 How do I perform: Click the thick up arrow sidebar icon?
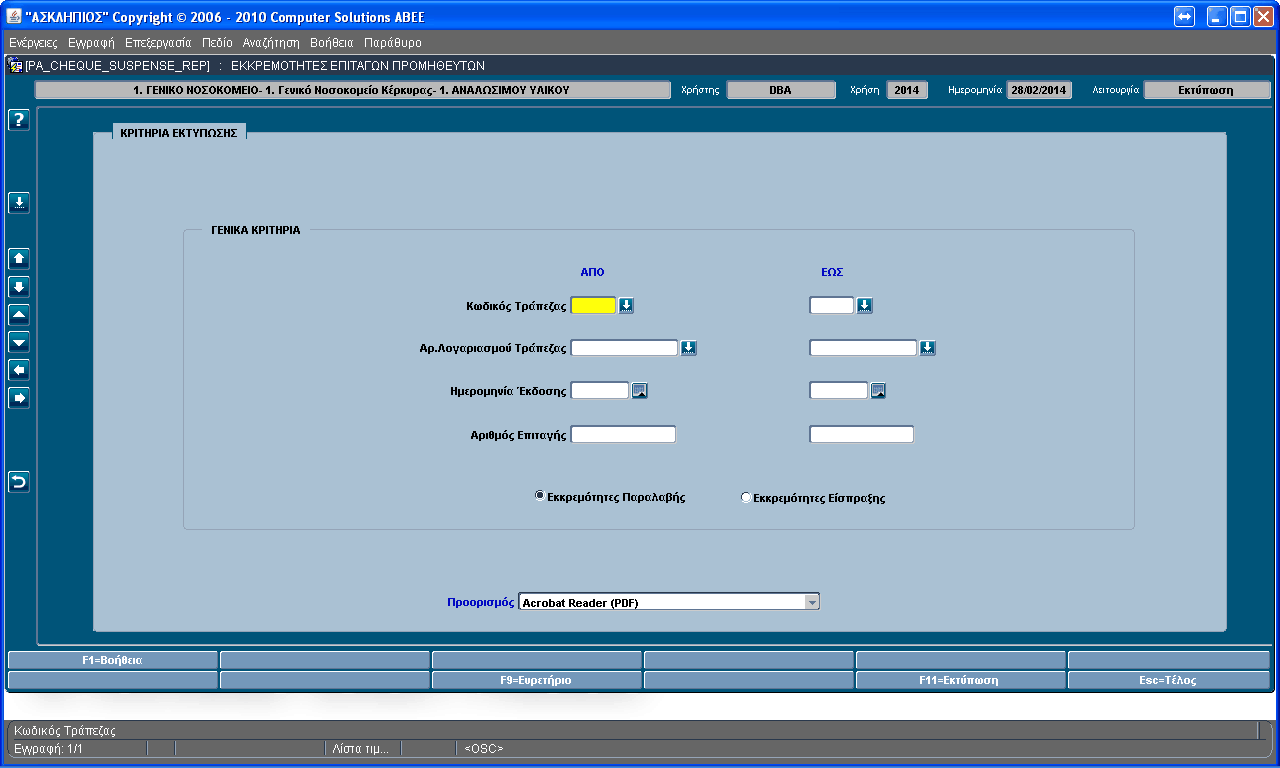pyautogui.click(x=19, y=259)
